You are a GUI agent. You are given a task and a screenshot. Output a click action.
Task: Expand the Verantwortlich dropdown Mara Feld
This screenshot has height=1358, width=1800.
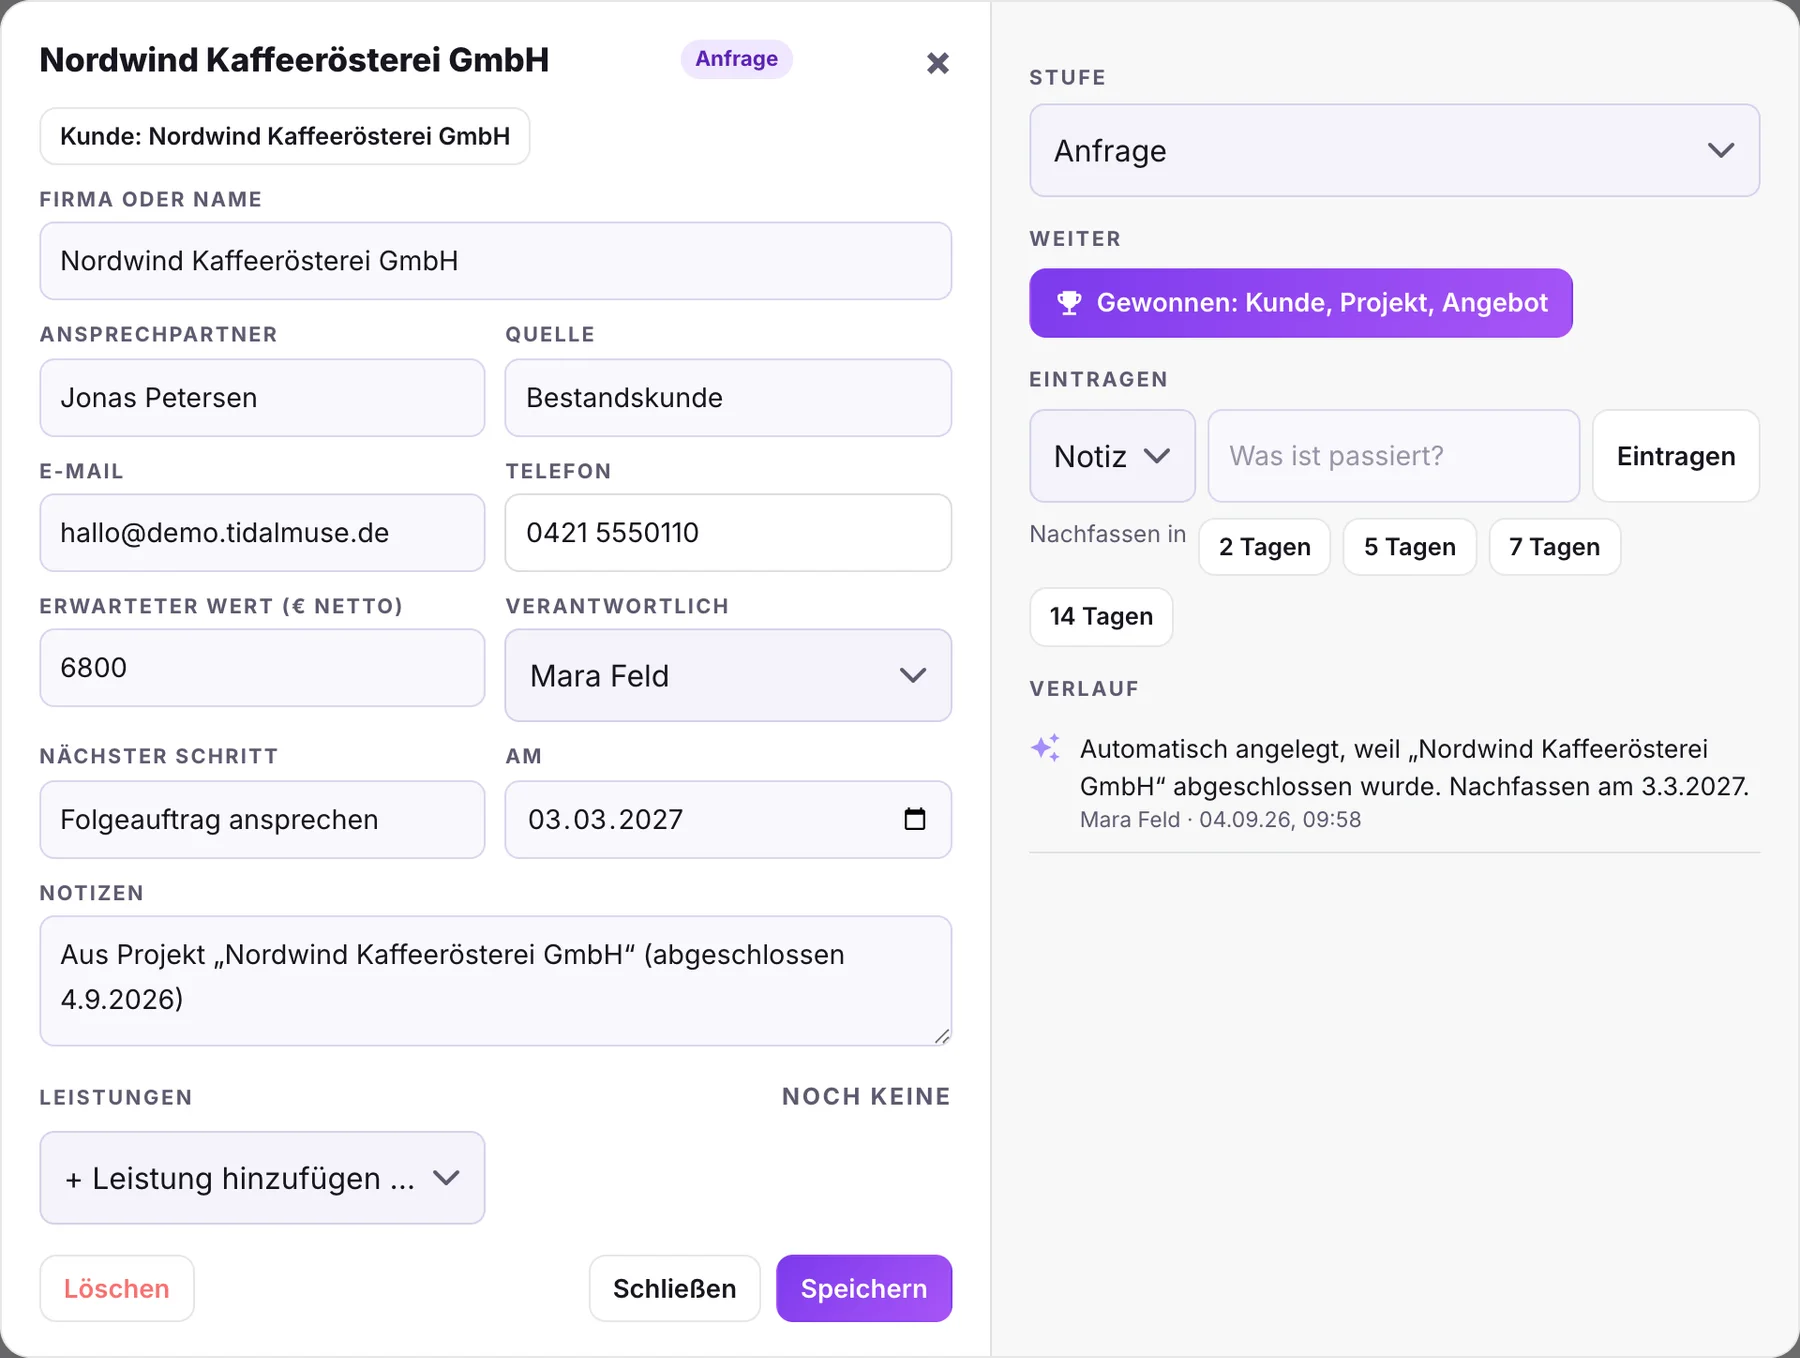tap(728, 676)
